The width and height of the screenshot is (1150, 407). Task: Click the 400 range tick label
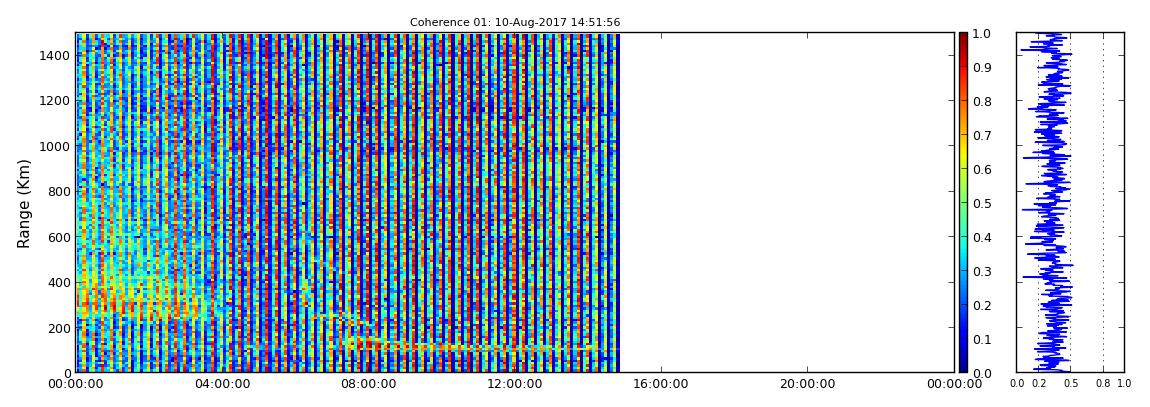tap(57, 282)
